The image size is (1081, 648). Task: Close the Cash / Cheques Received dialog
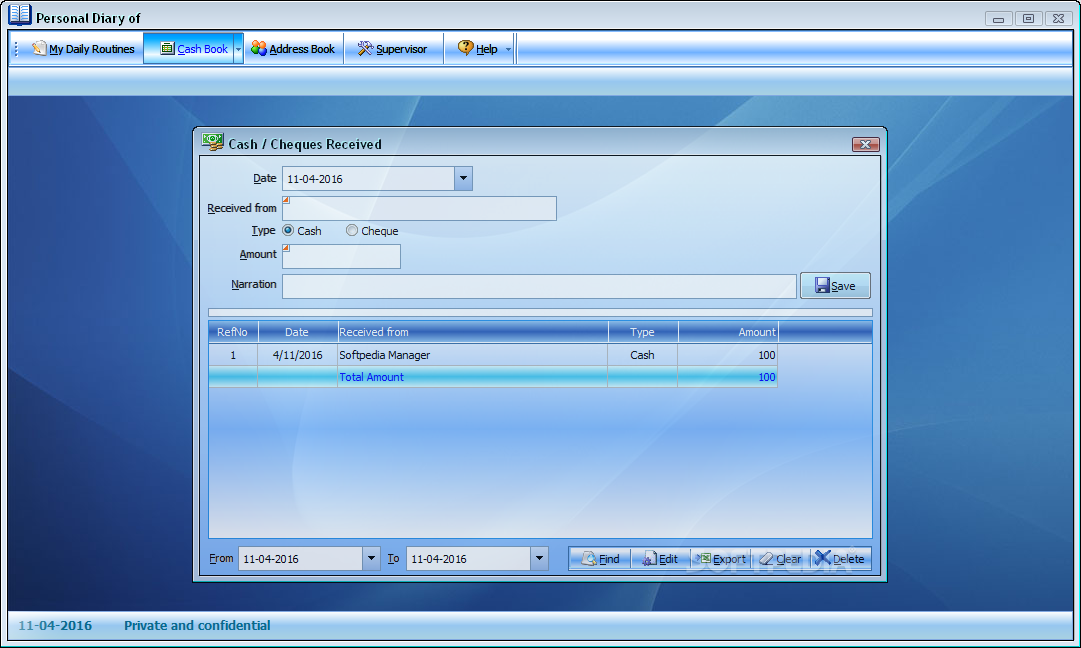click(x=865, y=144)
